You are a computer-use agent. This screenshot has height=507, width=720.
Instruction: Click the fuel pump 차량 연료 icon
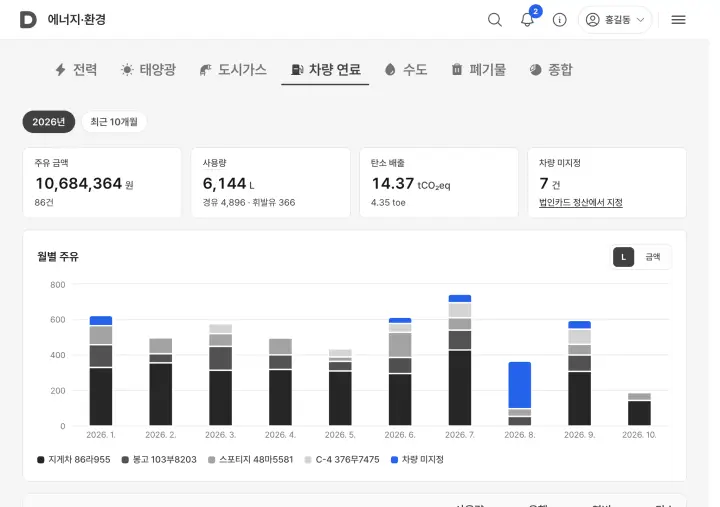point(297,70)
